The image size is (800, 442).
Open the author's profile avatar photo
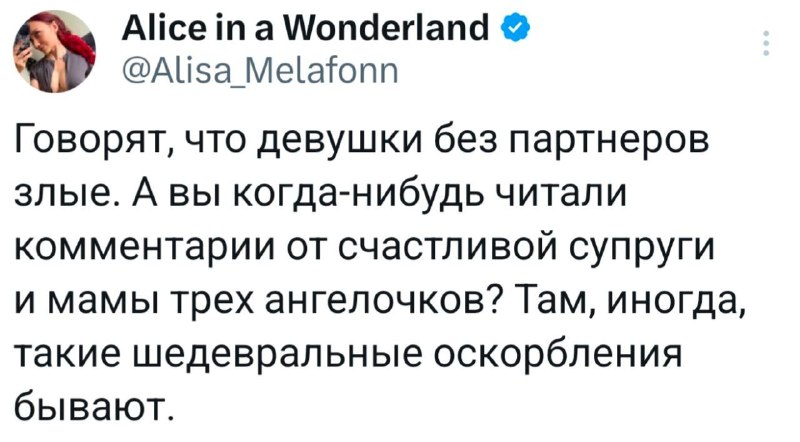coord(55,51)
